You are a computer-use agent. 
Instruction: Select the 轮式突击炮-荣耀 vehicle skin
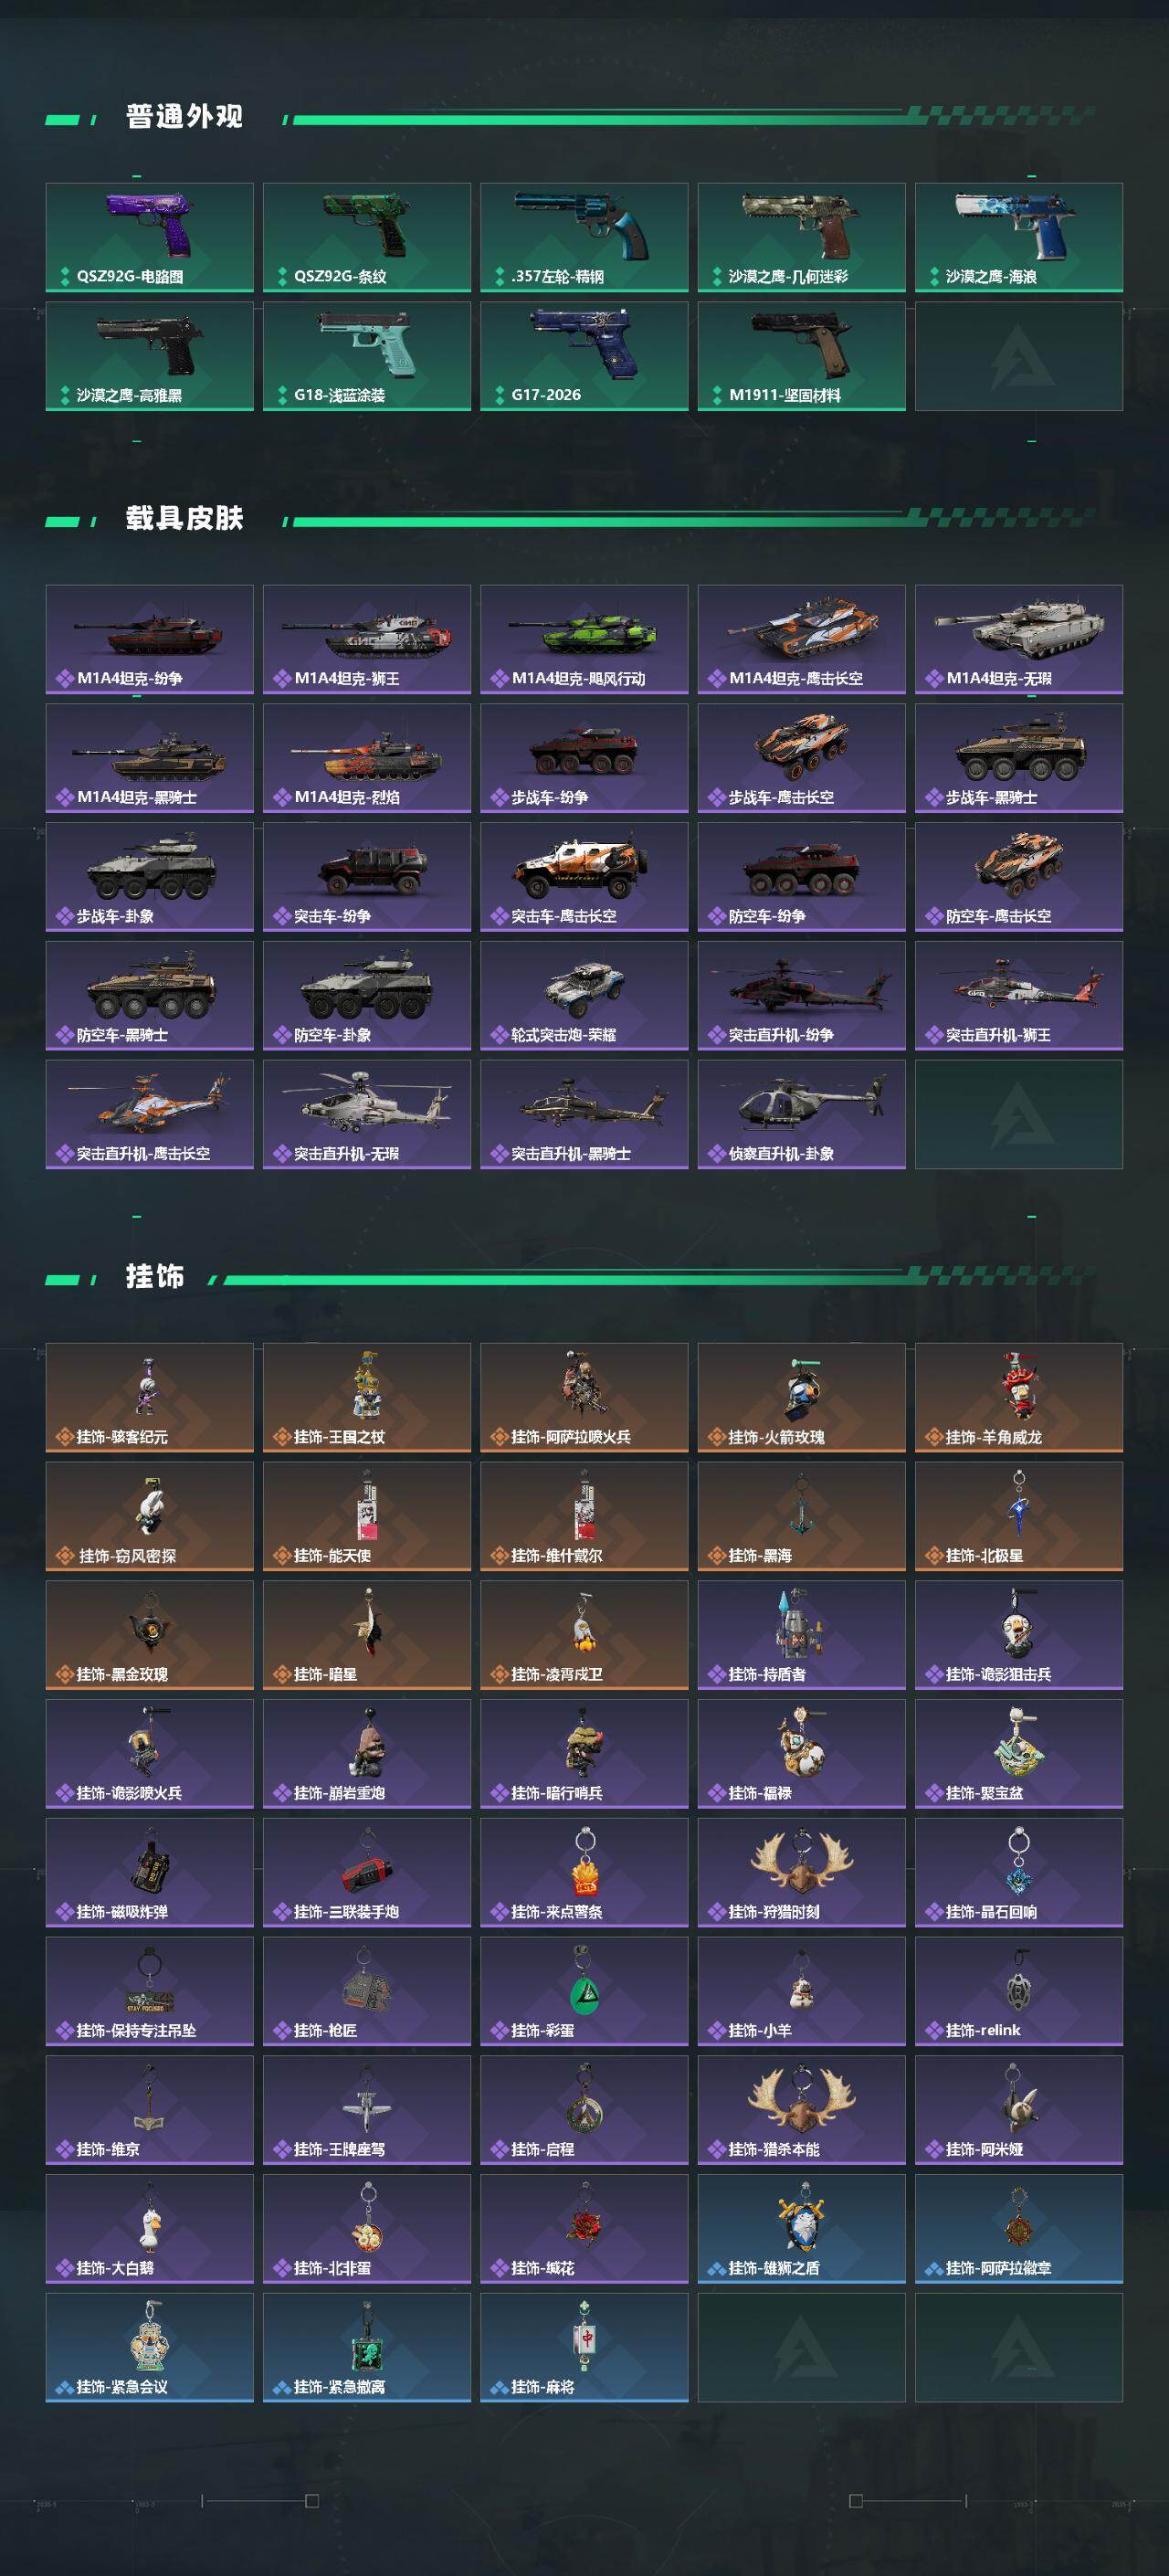point(584,996)
